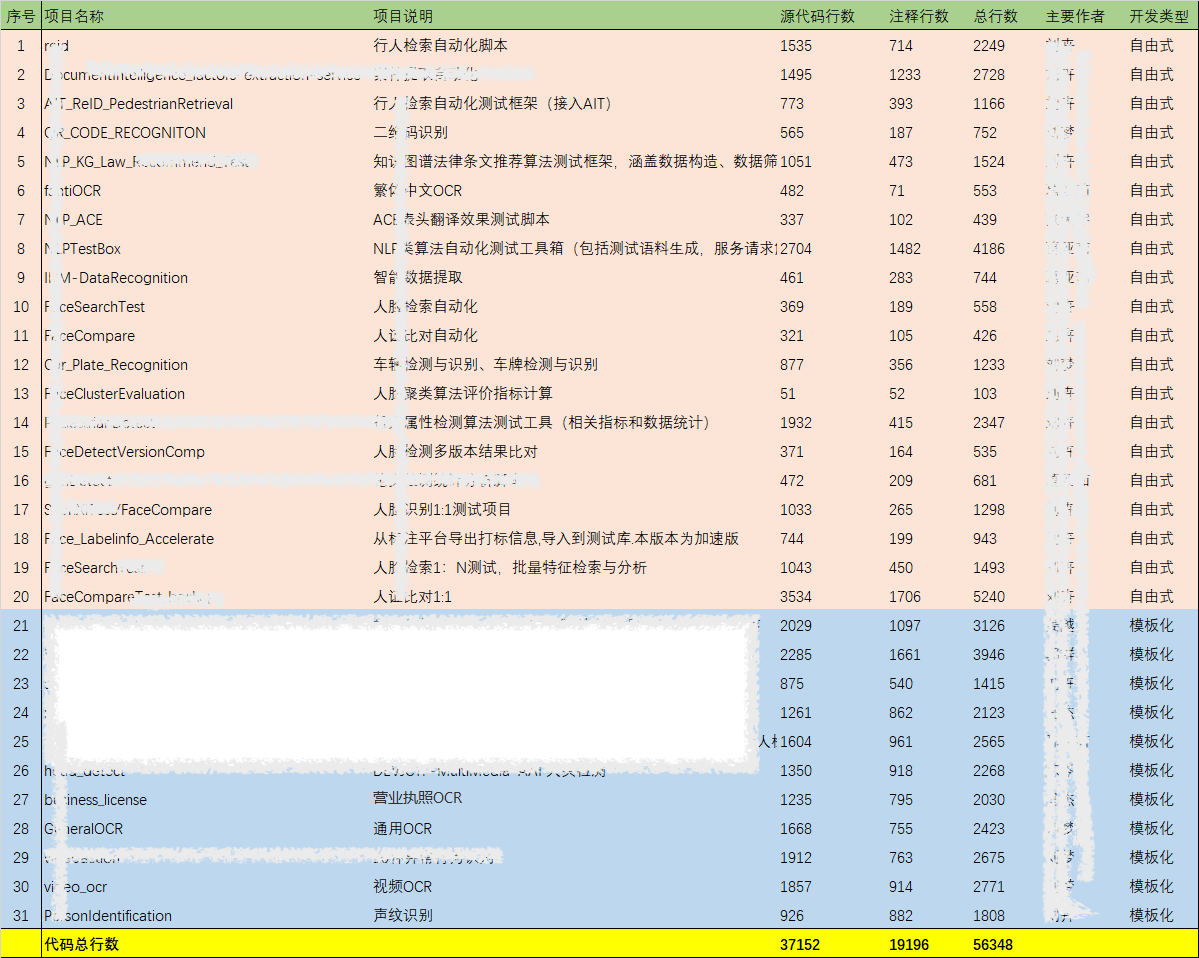The height and width of the screenshot is (958, 1199).
Task: Click FaceClusterEvaluation project cell
Action: click(x=115, y=395)
